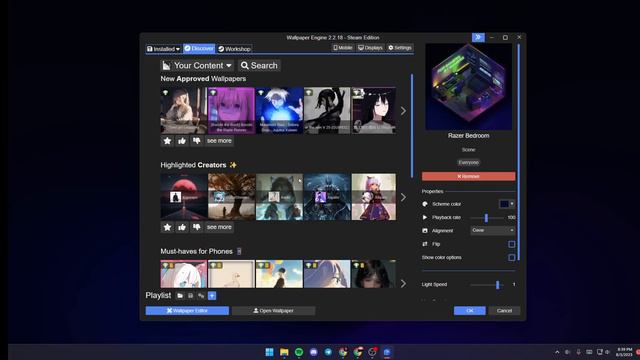
Task: Click the Razer Bedroom preview image
Action: pyautogui.click(x=469, y=87)
